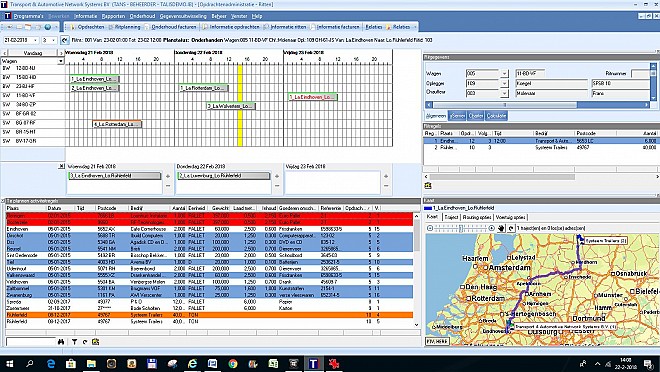The image size is (660, 372).
Task: Click the taskbar search magnifier
Action: [x=29, y=364]
